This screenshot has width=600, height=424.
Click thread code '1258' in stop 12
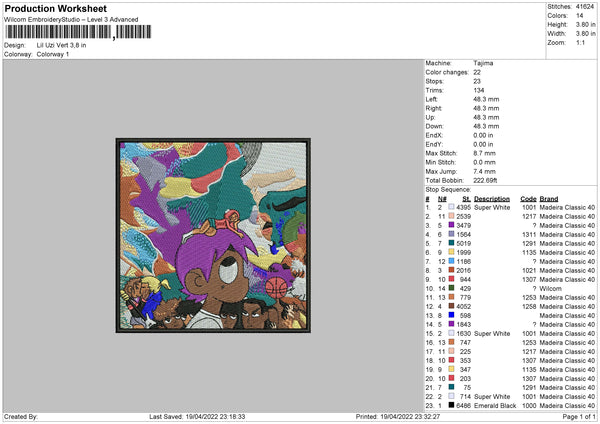tap(529, 307)
